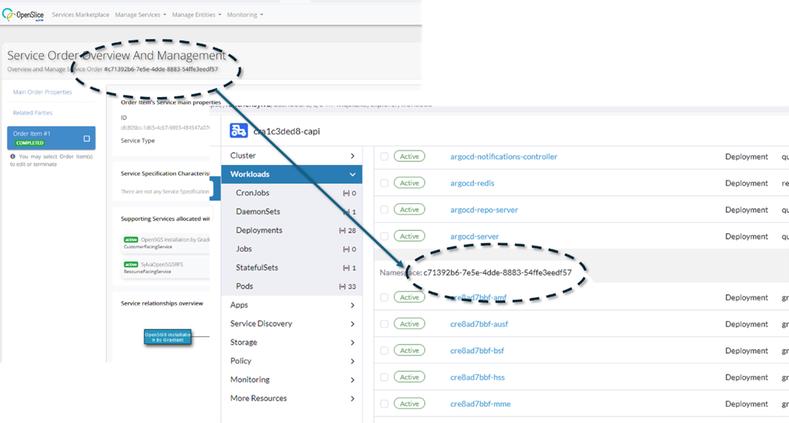Tick the checkbox for argocd-notifications-controller

(x=384, y=157)
